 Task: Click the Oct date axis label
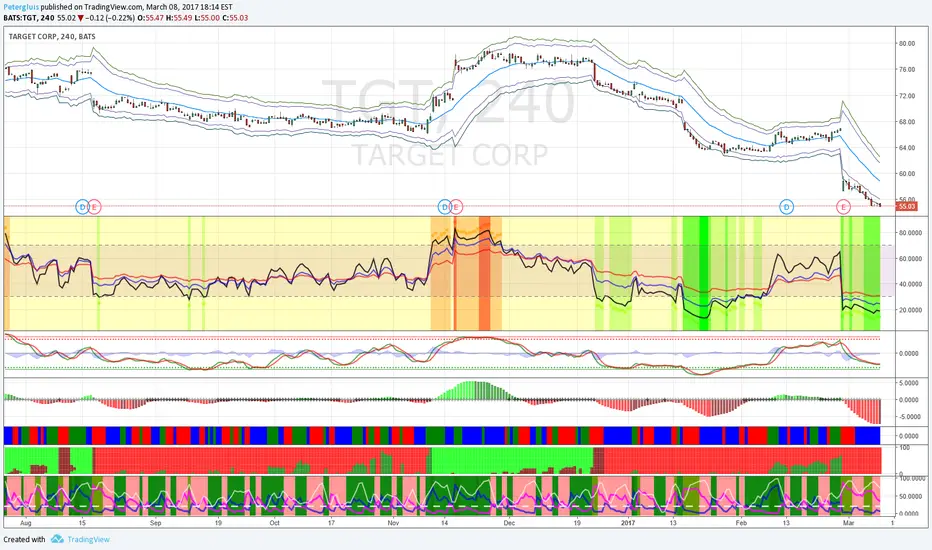(x=274, y=523)
